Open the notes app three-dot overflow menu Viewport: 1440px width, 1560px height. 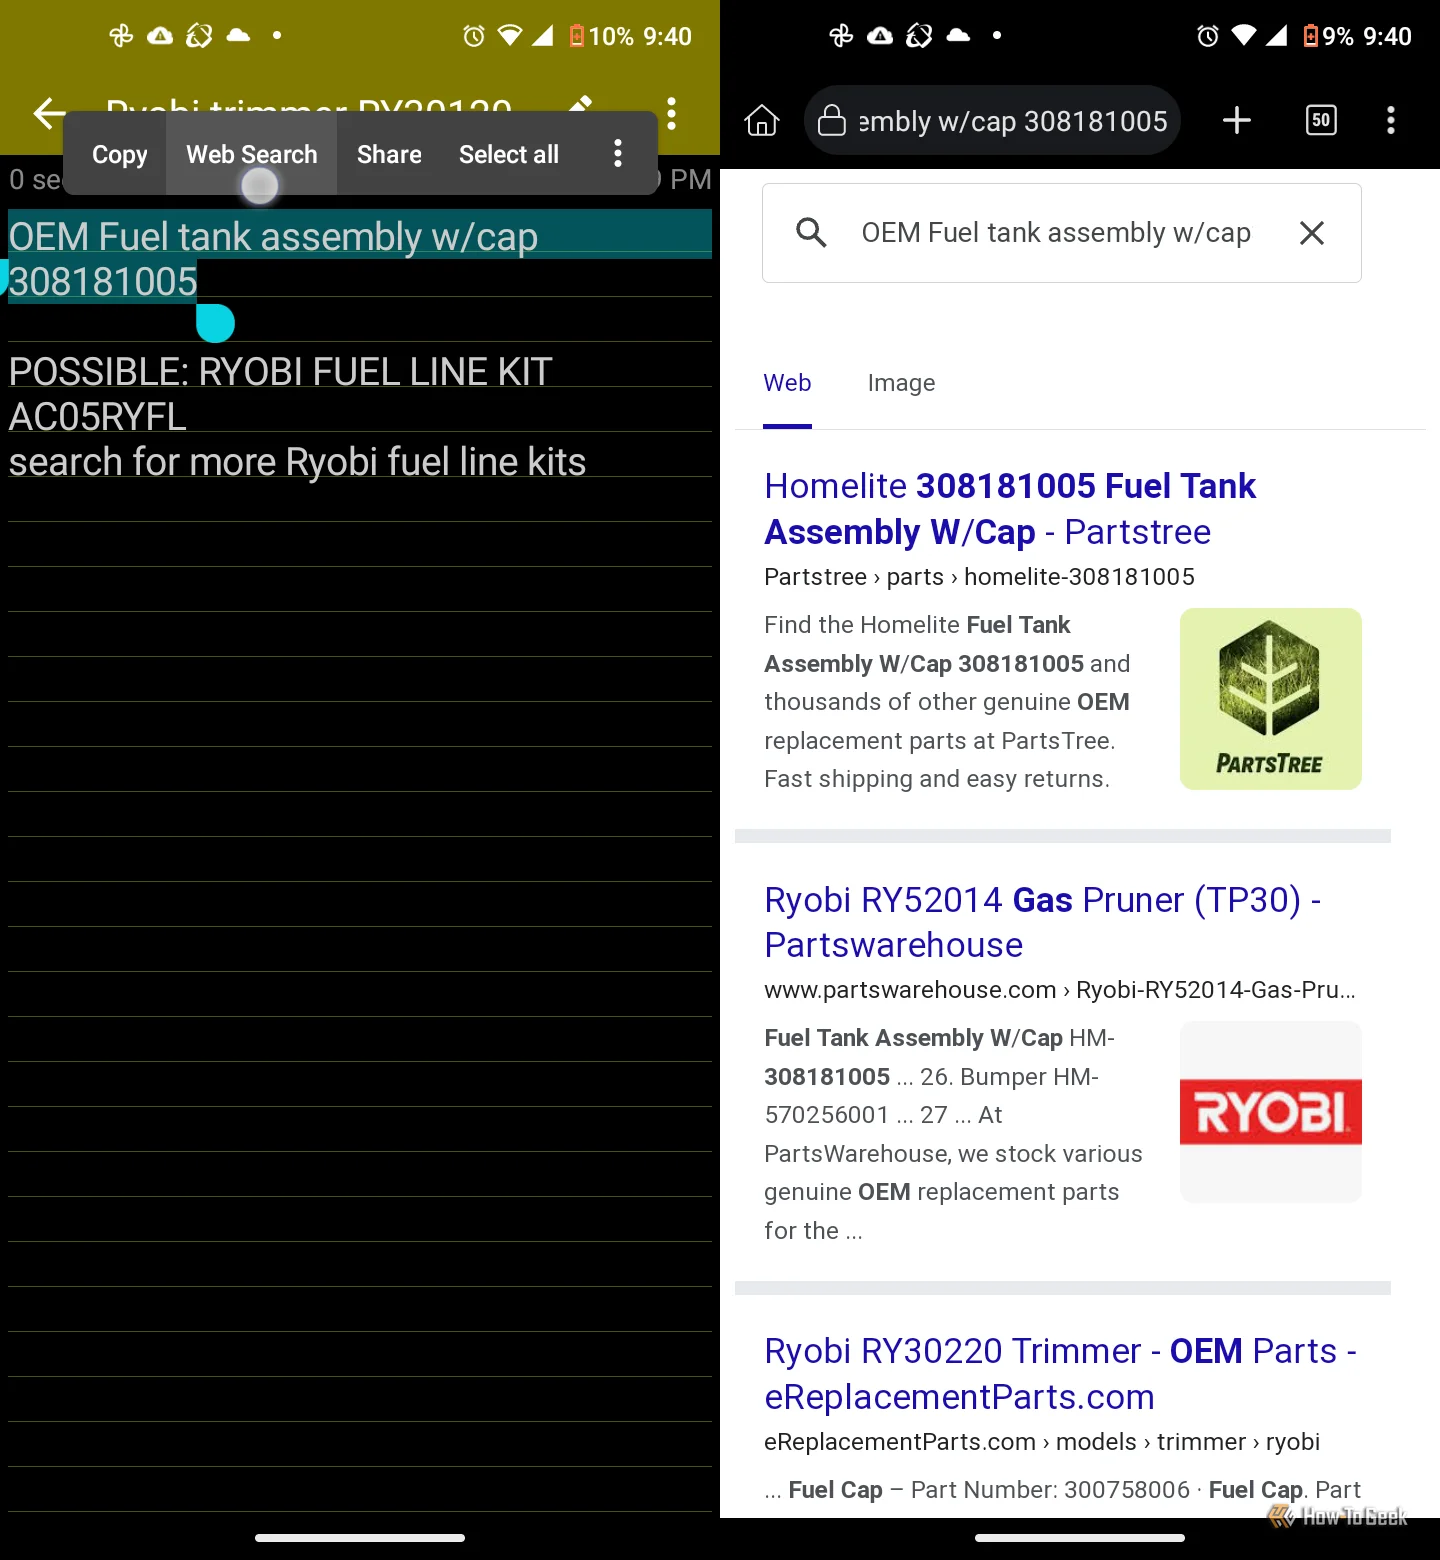(672, 113)
